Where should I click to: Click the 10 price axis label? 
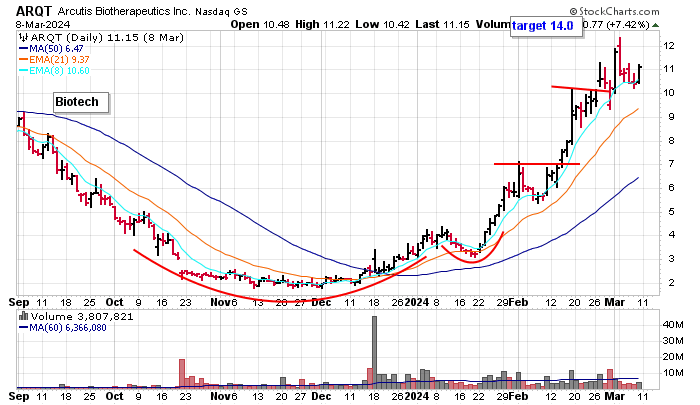(669, 93)
